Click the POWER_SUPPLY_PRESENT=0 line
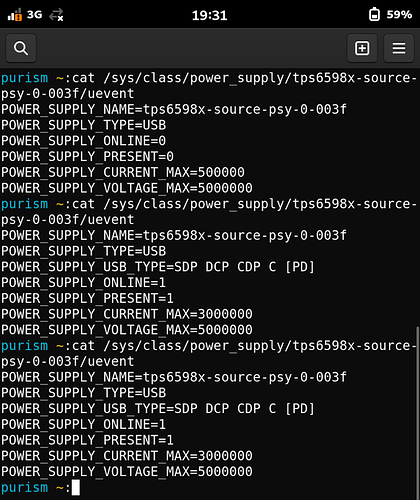420x500 pixels. (87, 157)
